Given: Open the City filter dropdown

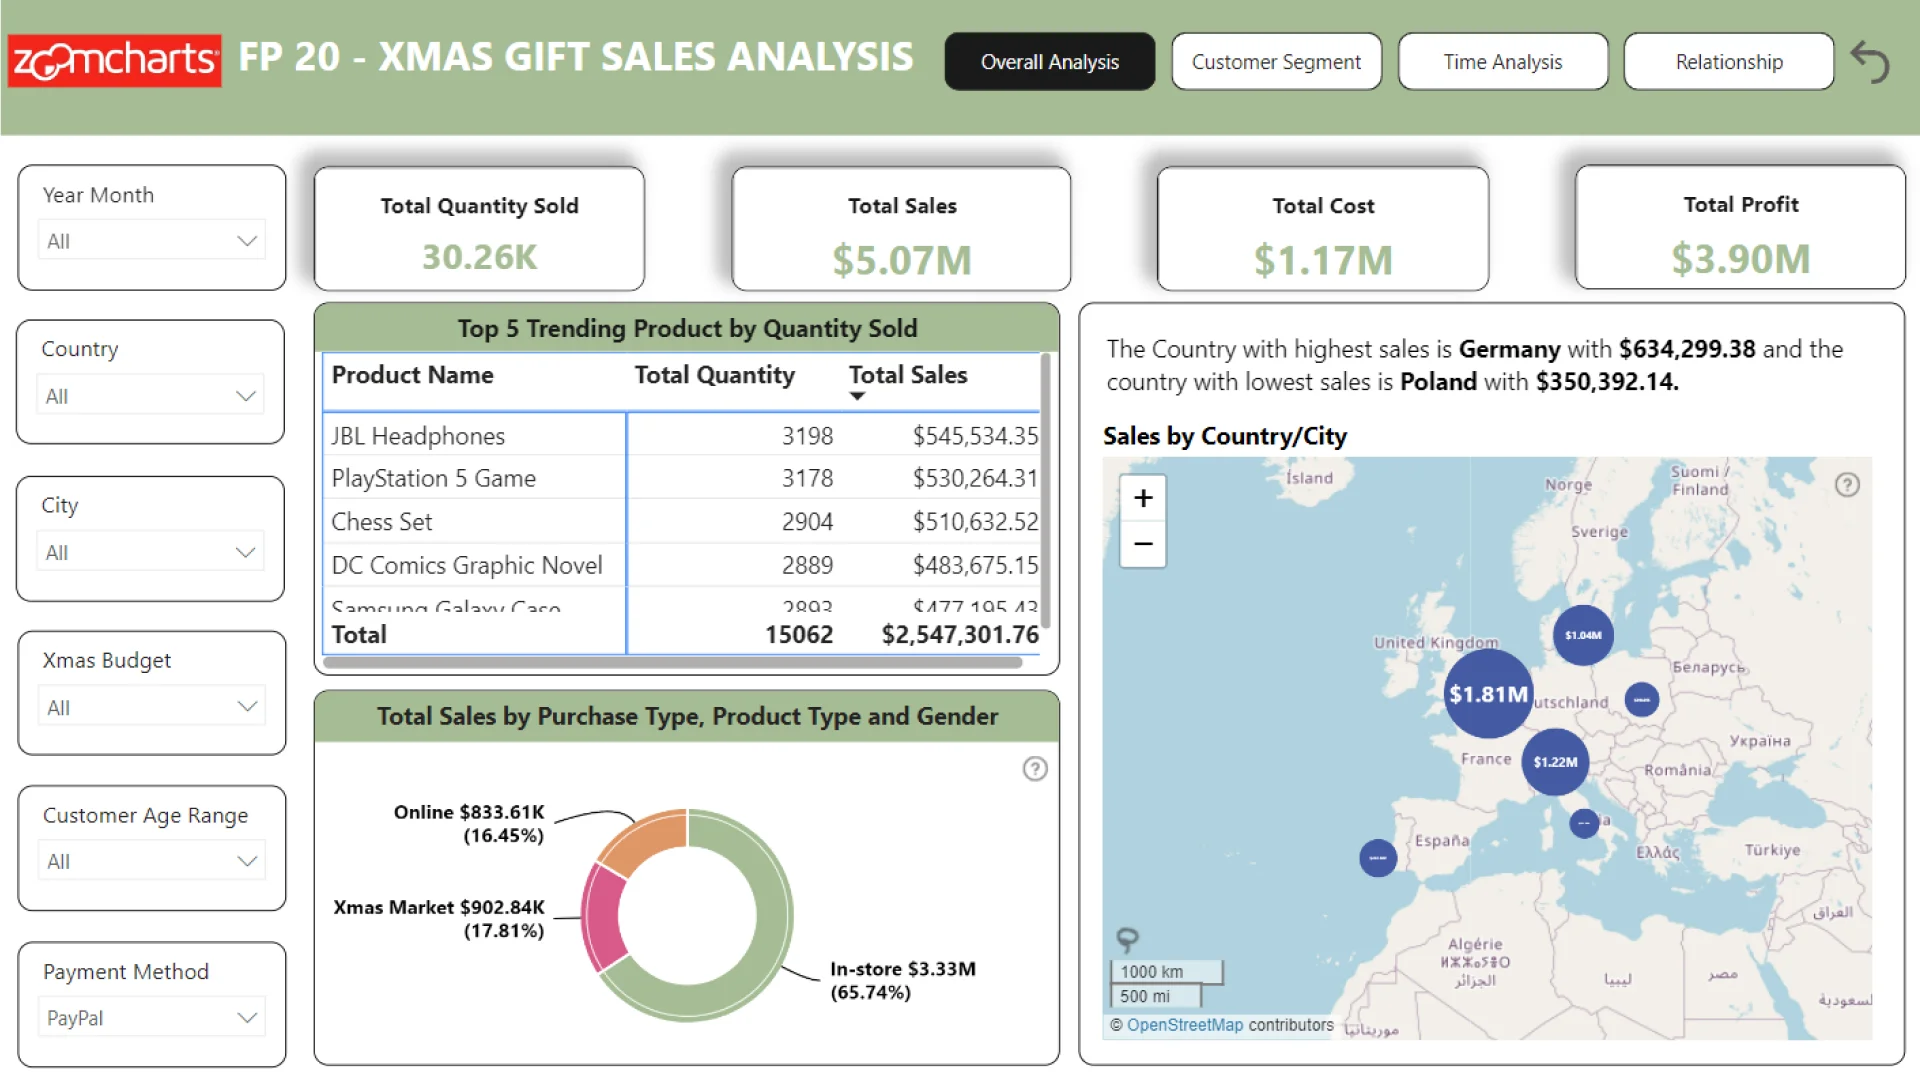Looking at the screenshot, I should (151, 552).
